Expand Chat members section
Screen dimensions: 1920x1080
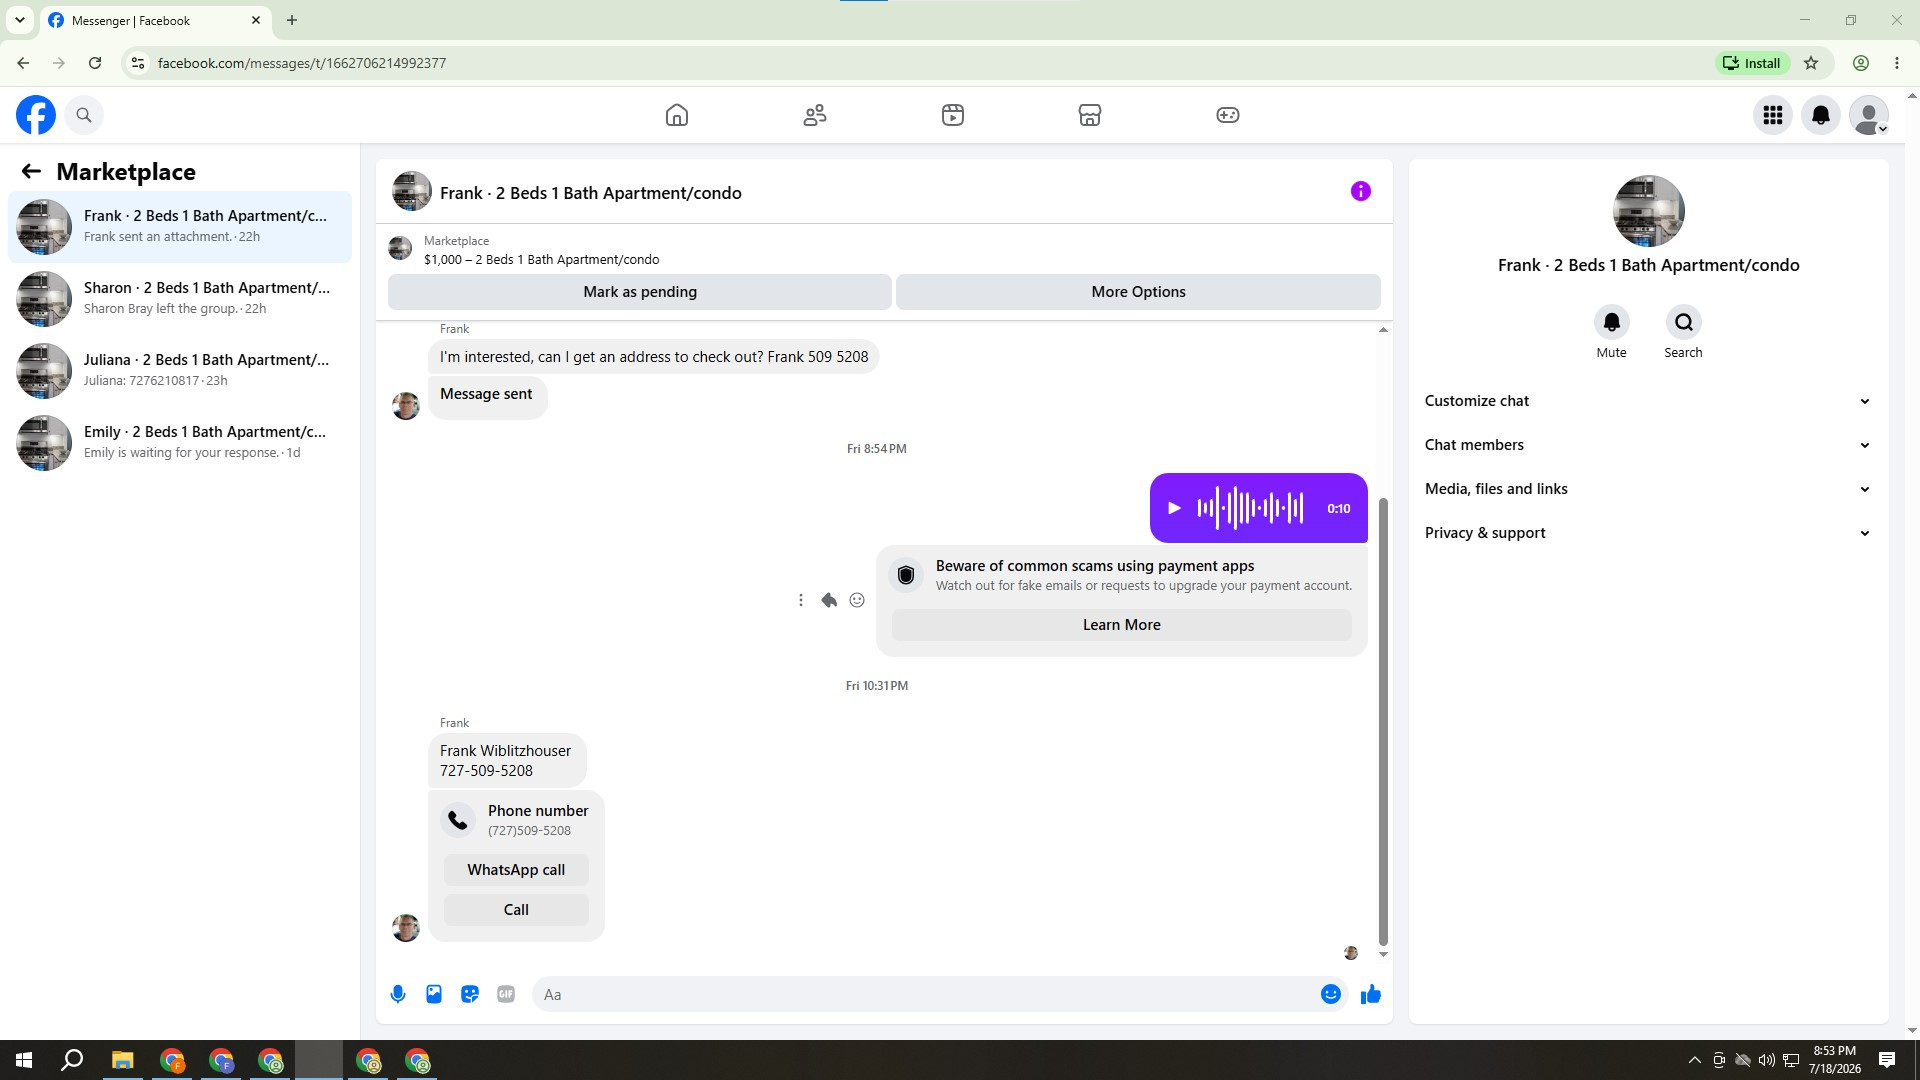point(1648,445)
